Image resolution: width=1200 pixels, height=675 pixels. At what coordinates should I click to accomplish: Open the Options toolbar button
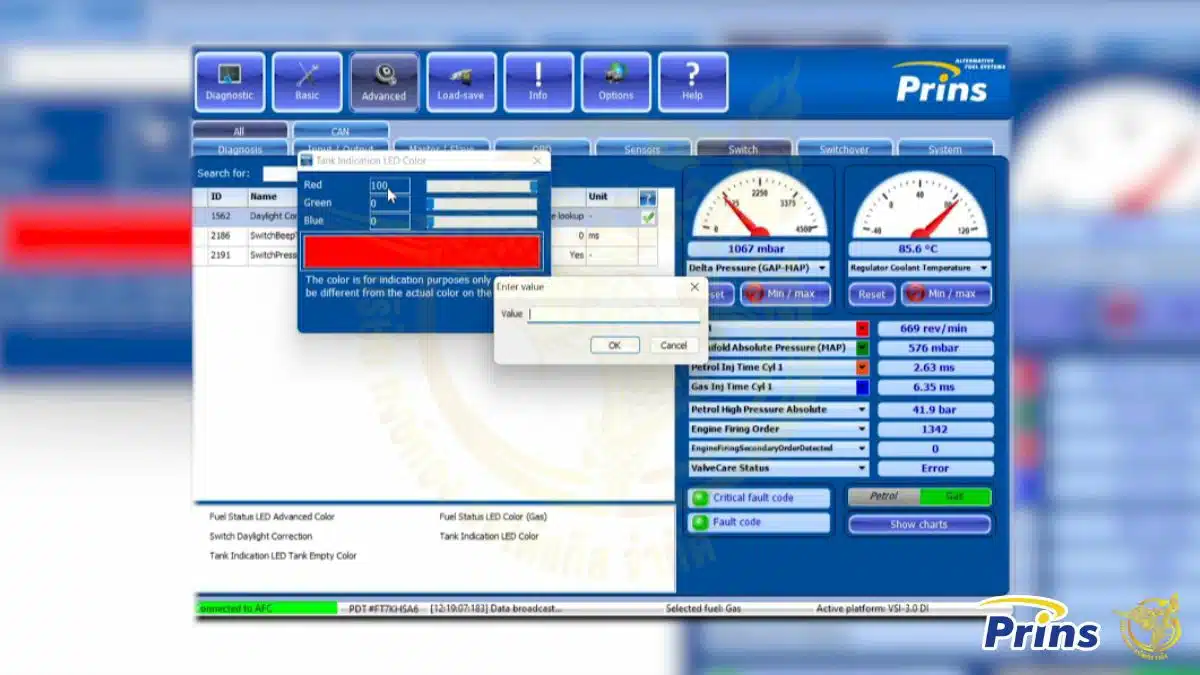pos(616,82)
